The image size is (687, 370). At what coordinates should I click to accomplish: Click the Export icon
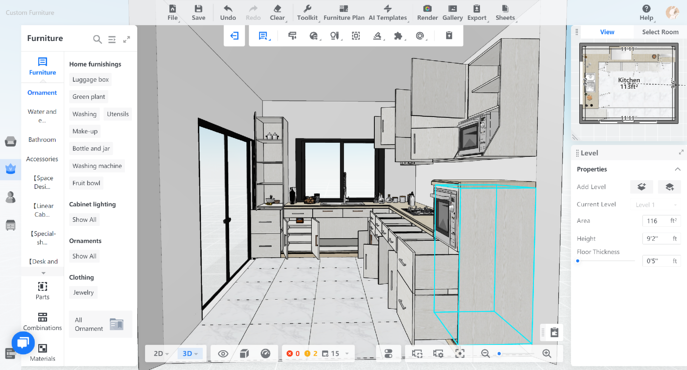coord(477,13)
